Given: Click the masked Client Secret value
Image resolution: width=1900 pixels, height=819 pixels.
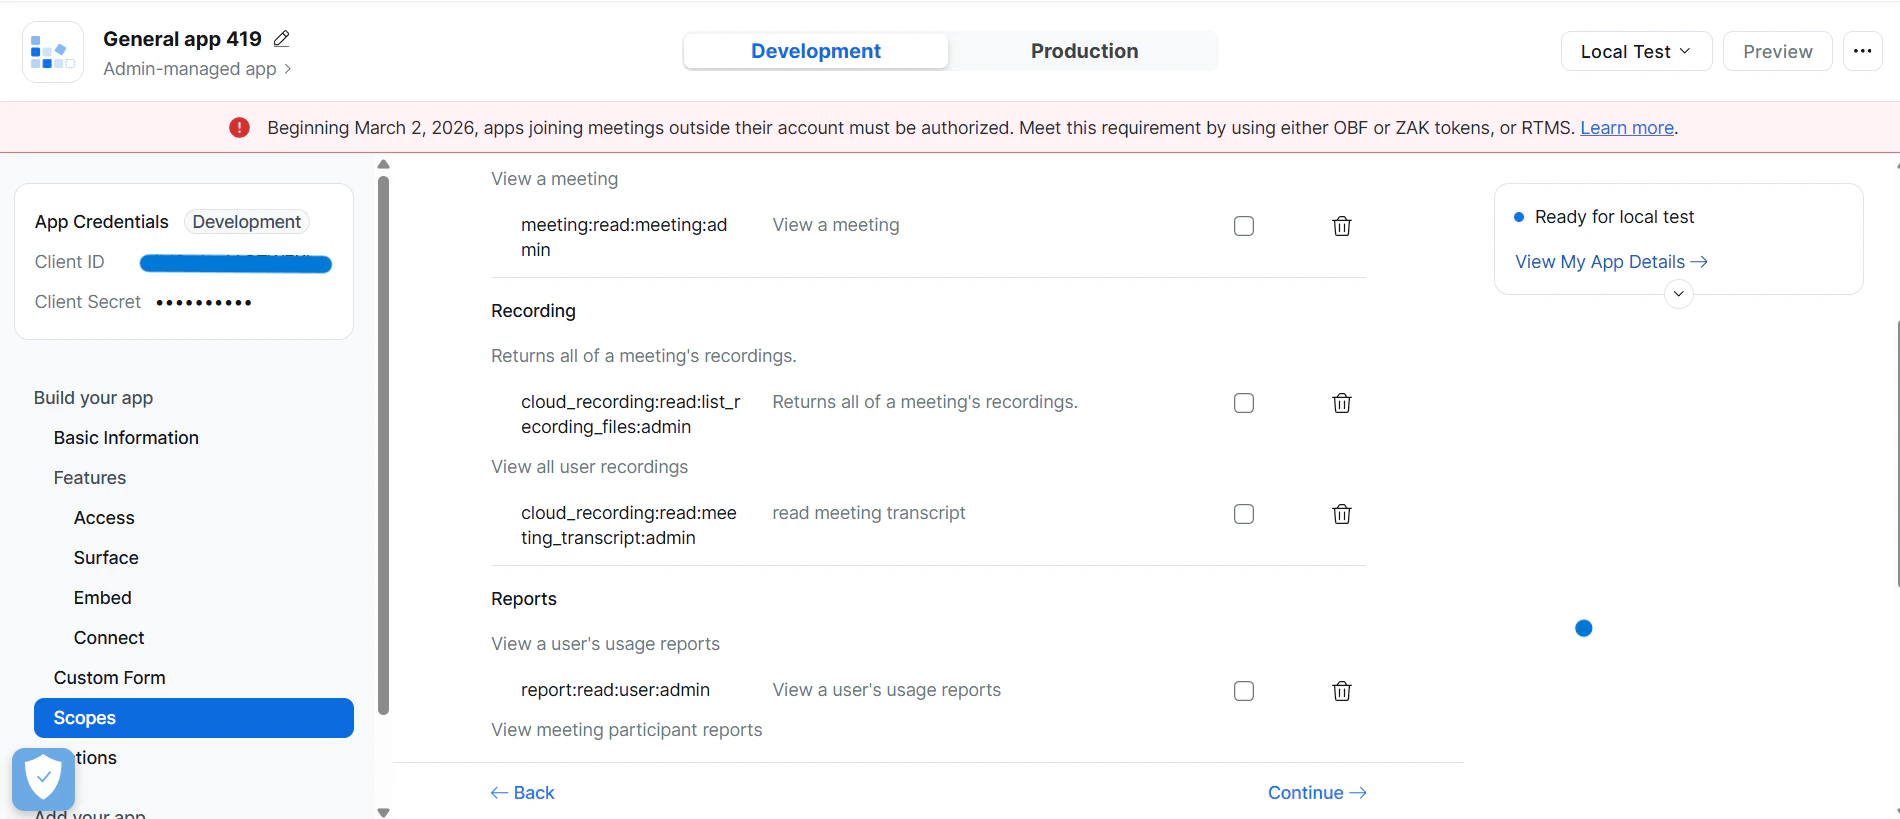Looking at the screenshot, I should pos(204,302).
